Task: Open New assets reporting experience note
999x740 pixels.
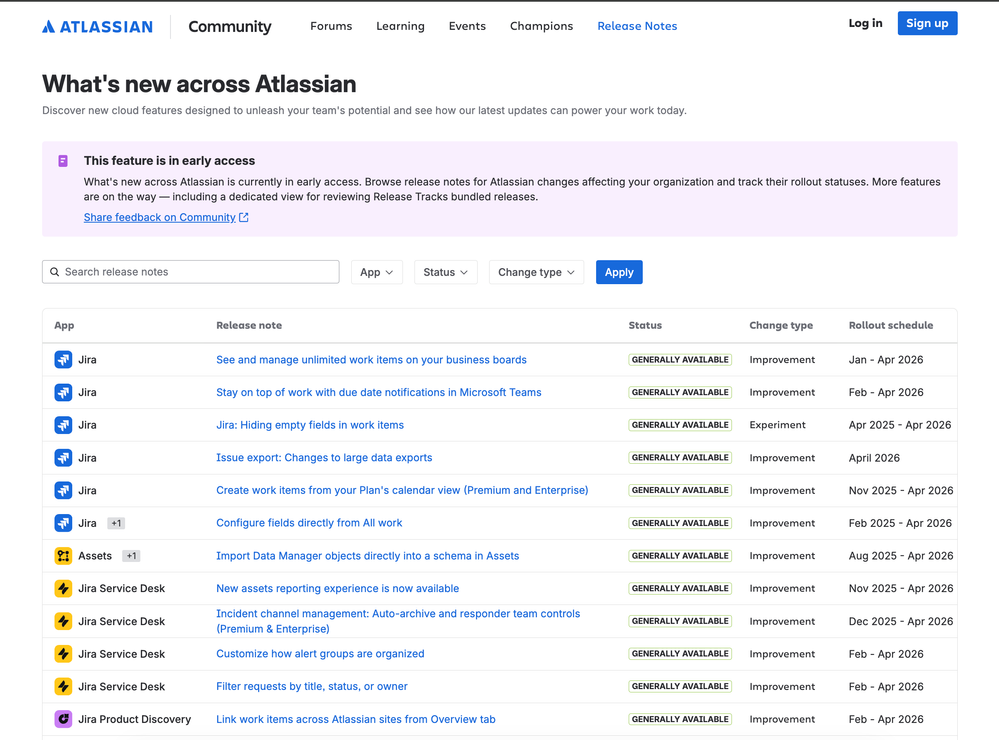Action: pos(337,588)
